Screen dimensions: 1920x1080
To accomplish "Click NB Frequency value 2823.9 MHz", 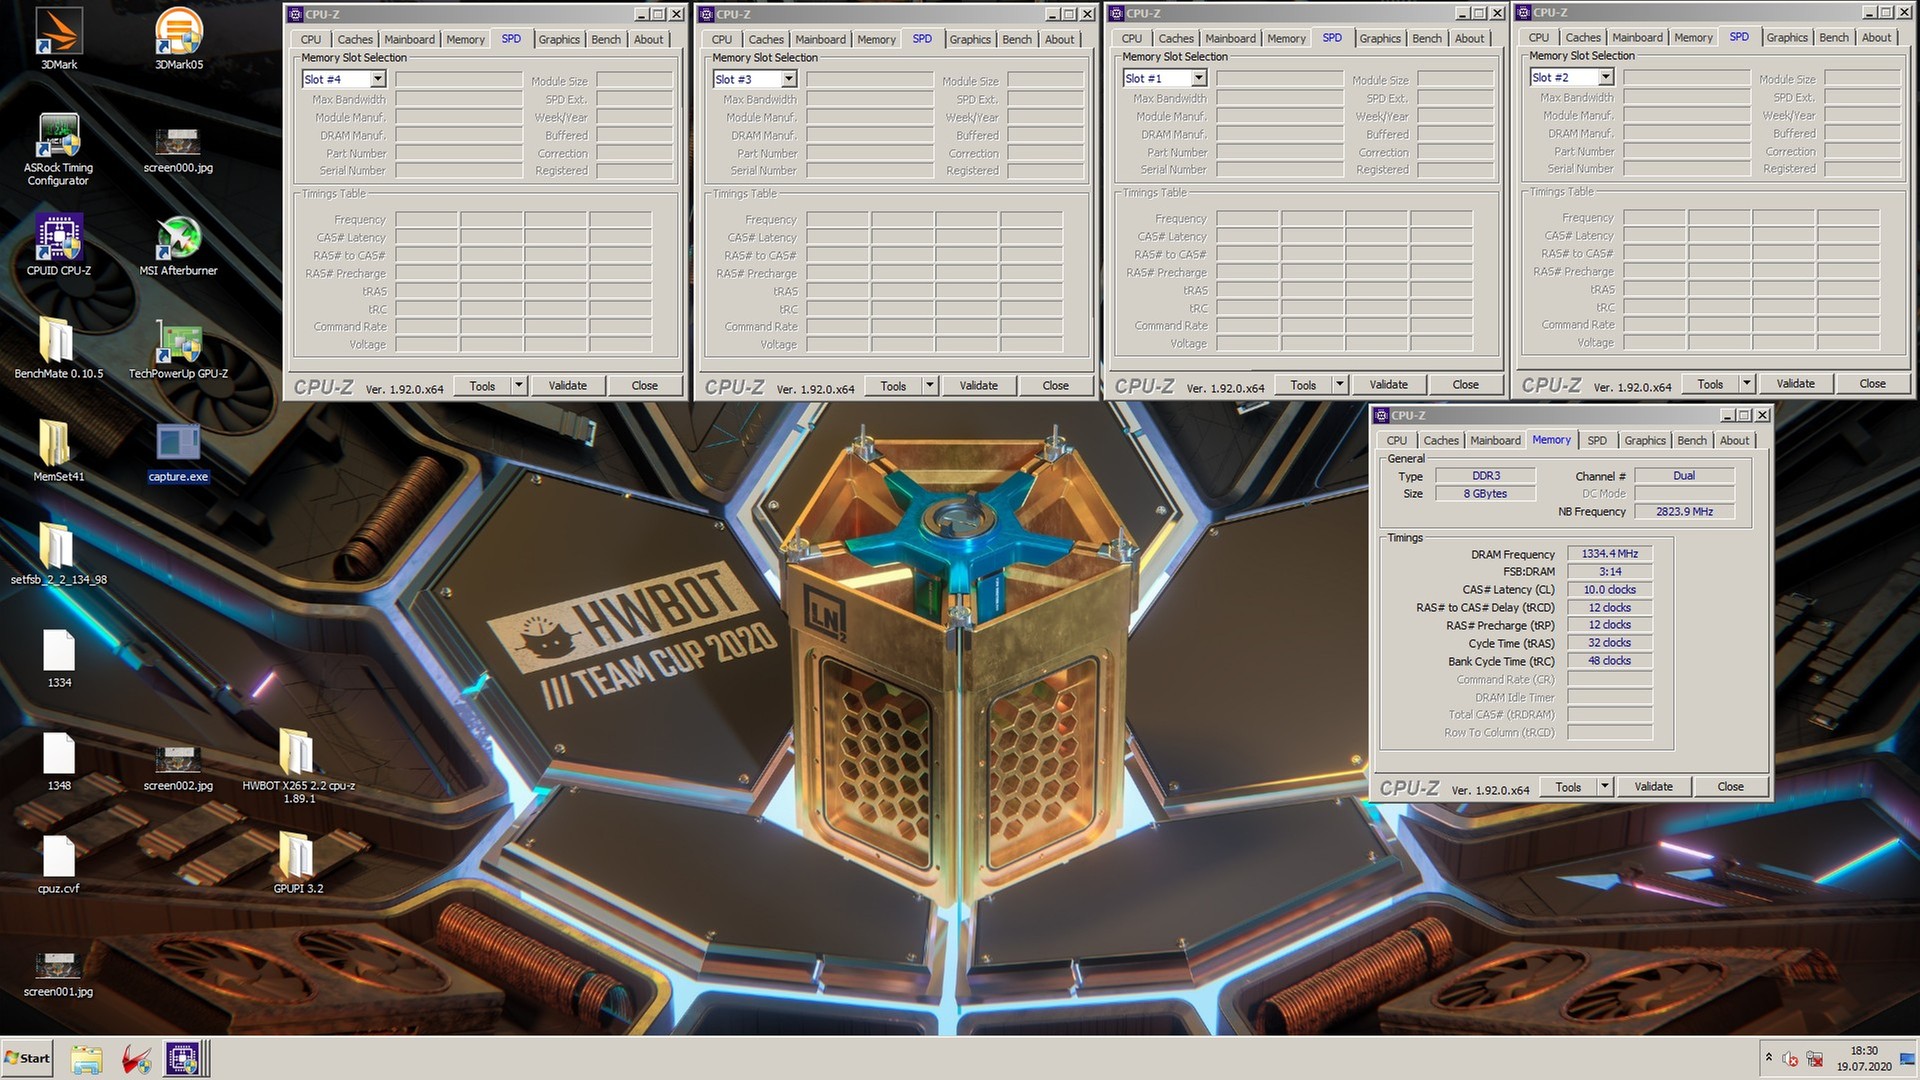I will (x=1684, y=511).
